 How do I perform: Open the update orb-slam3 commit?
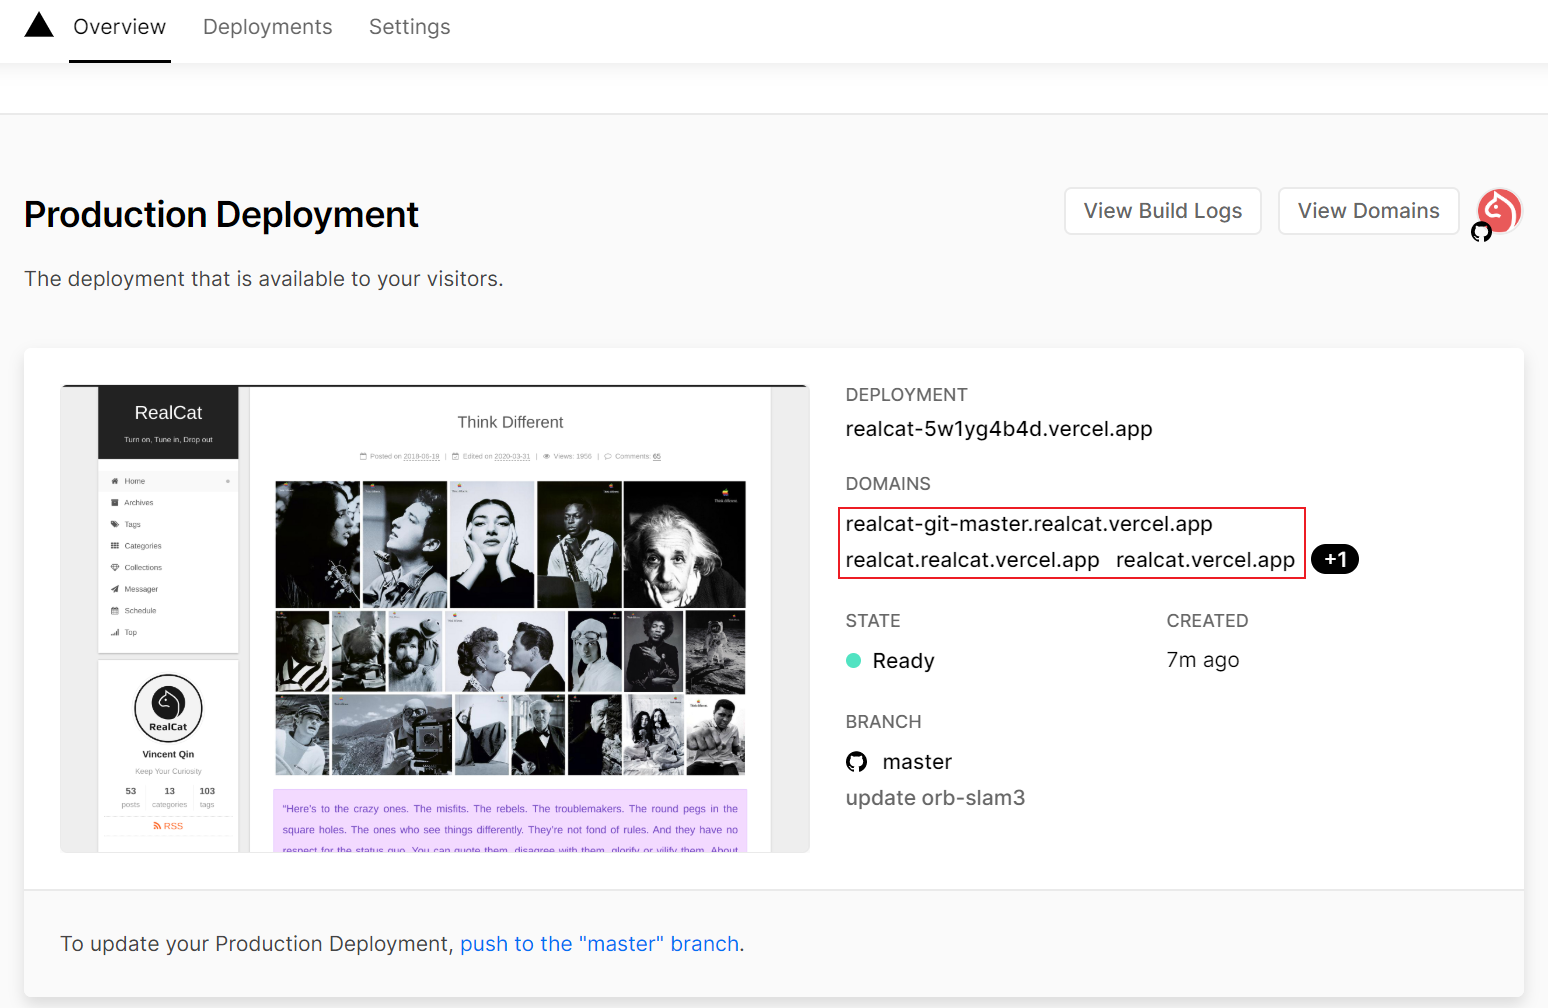coord(935,798)
